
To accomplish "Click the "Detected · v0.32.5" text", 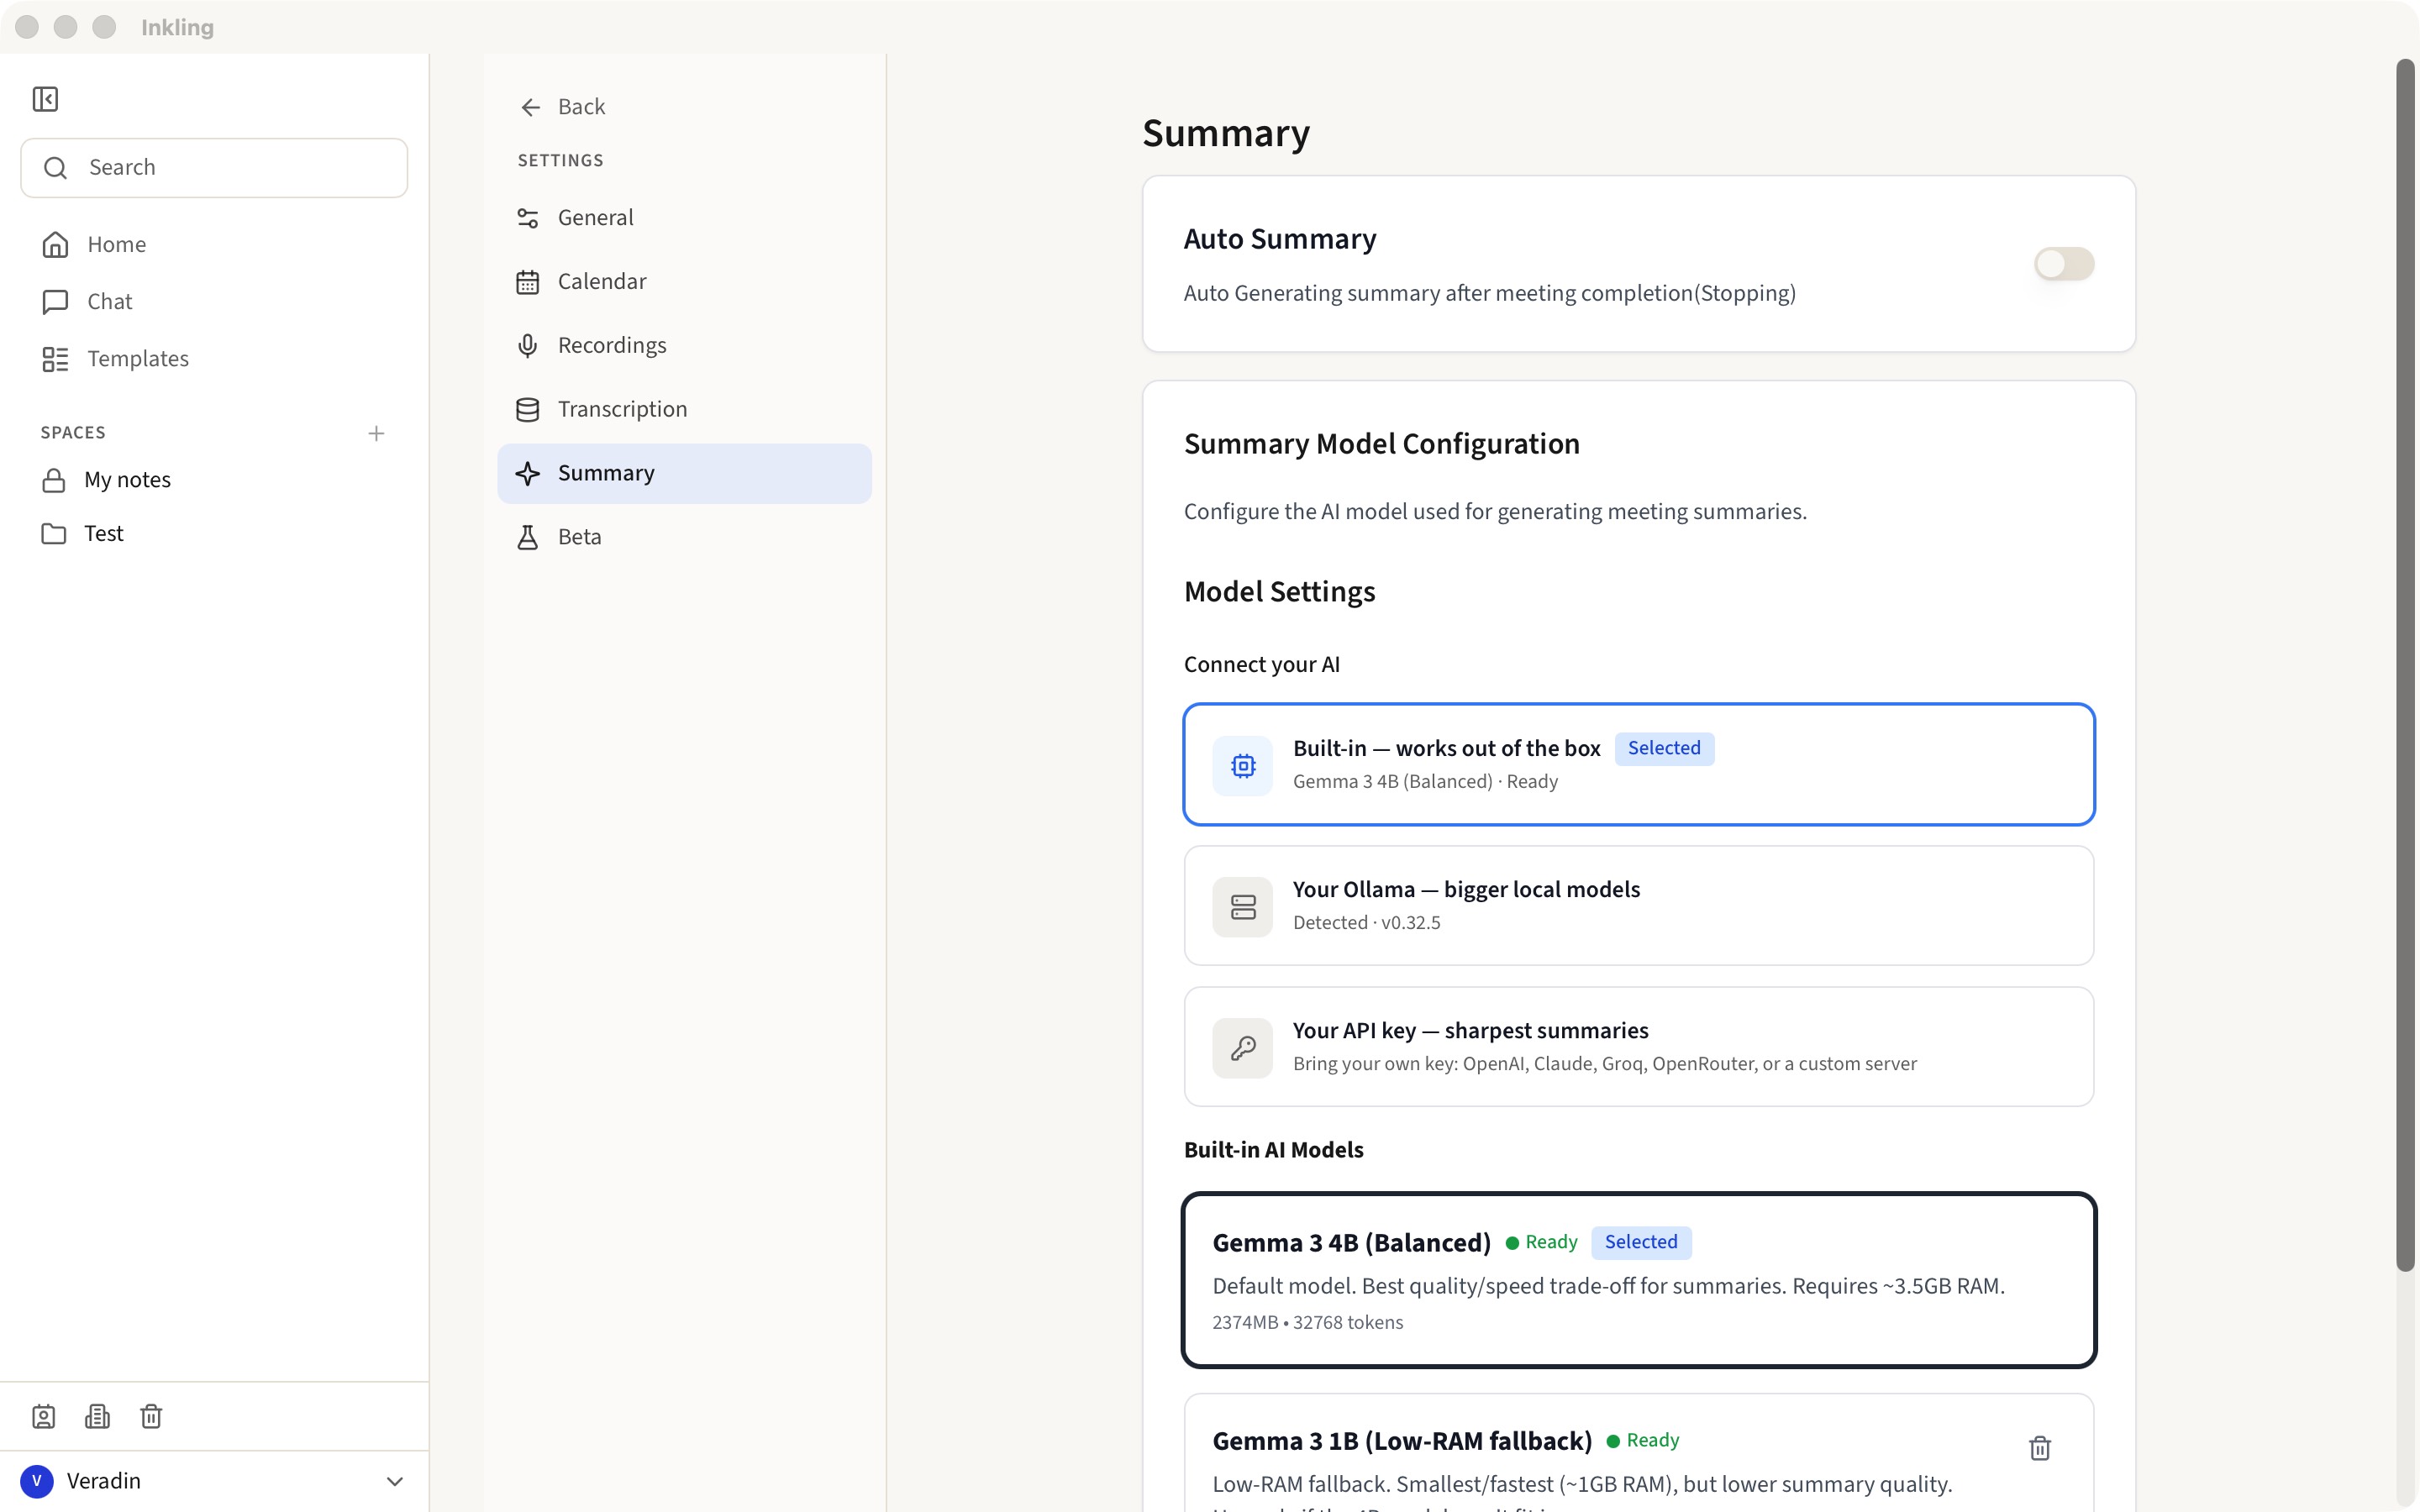I will [1367, 923].
